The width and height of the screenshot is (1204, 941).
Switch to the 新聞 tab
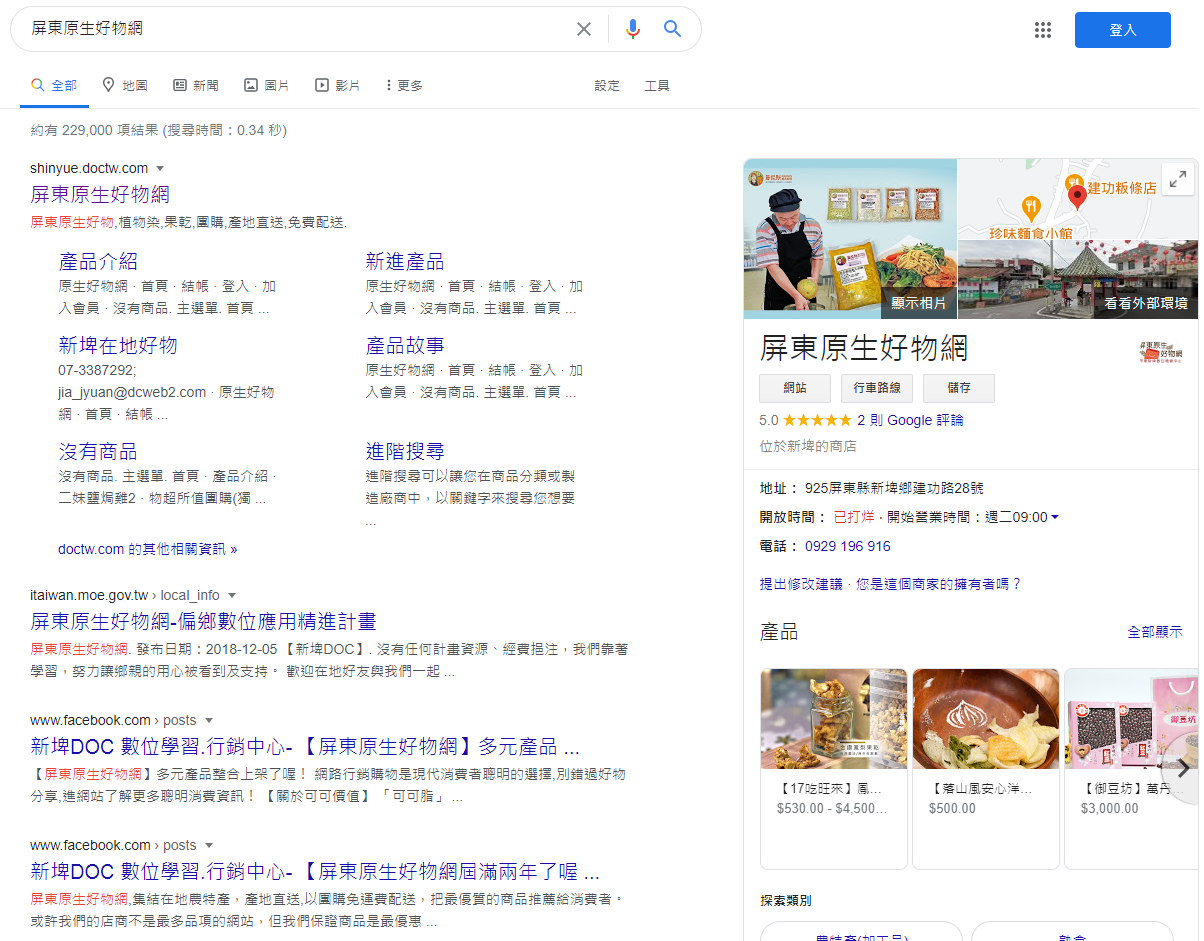click(196, 86)
